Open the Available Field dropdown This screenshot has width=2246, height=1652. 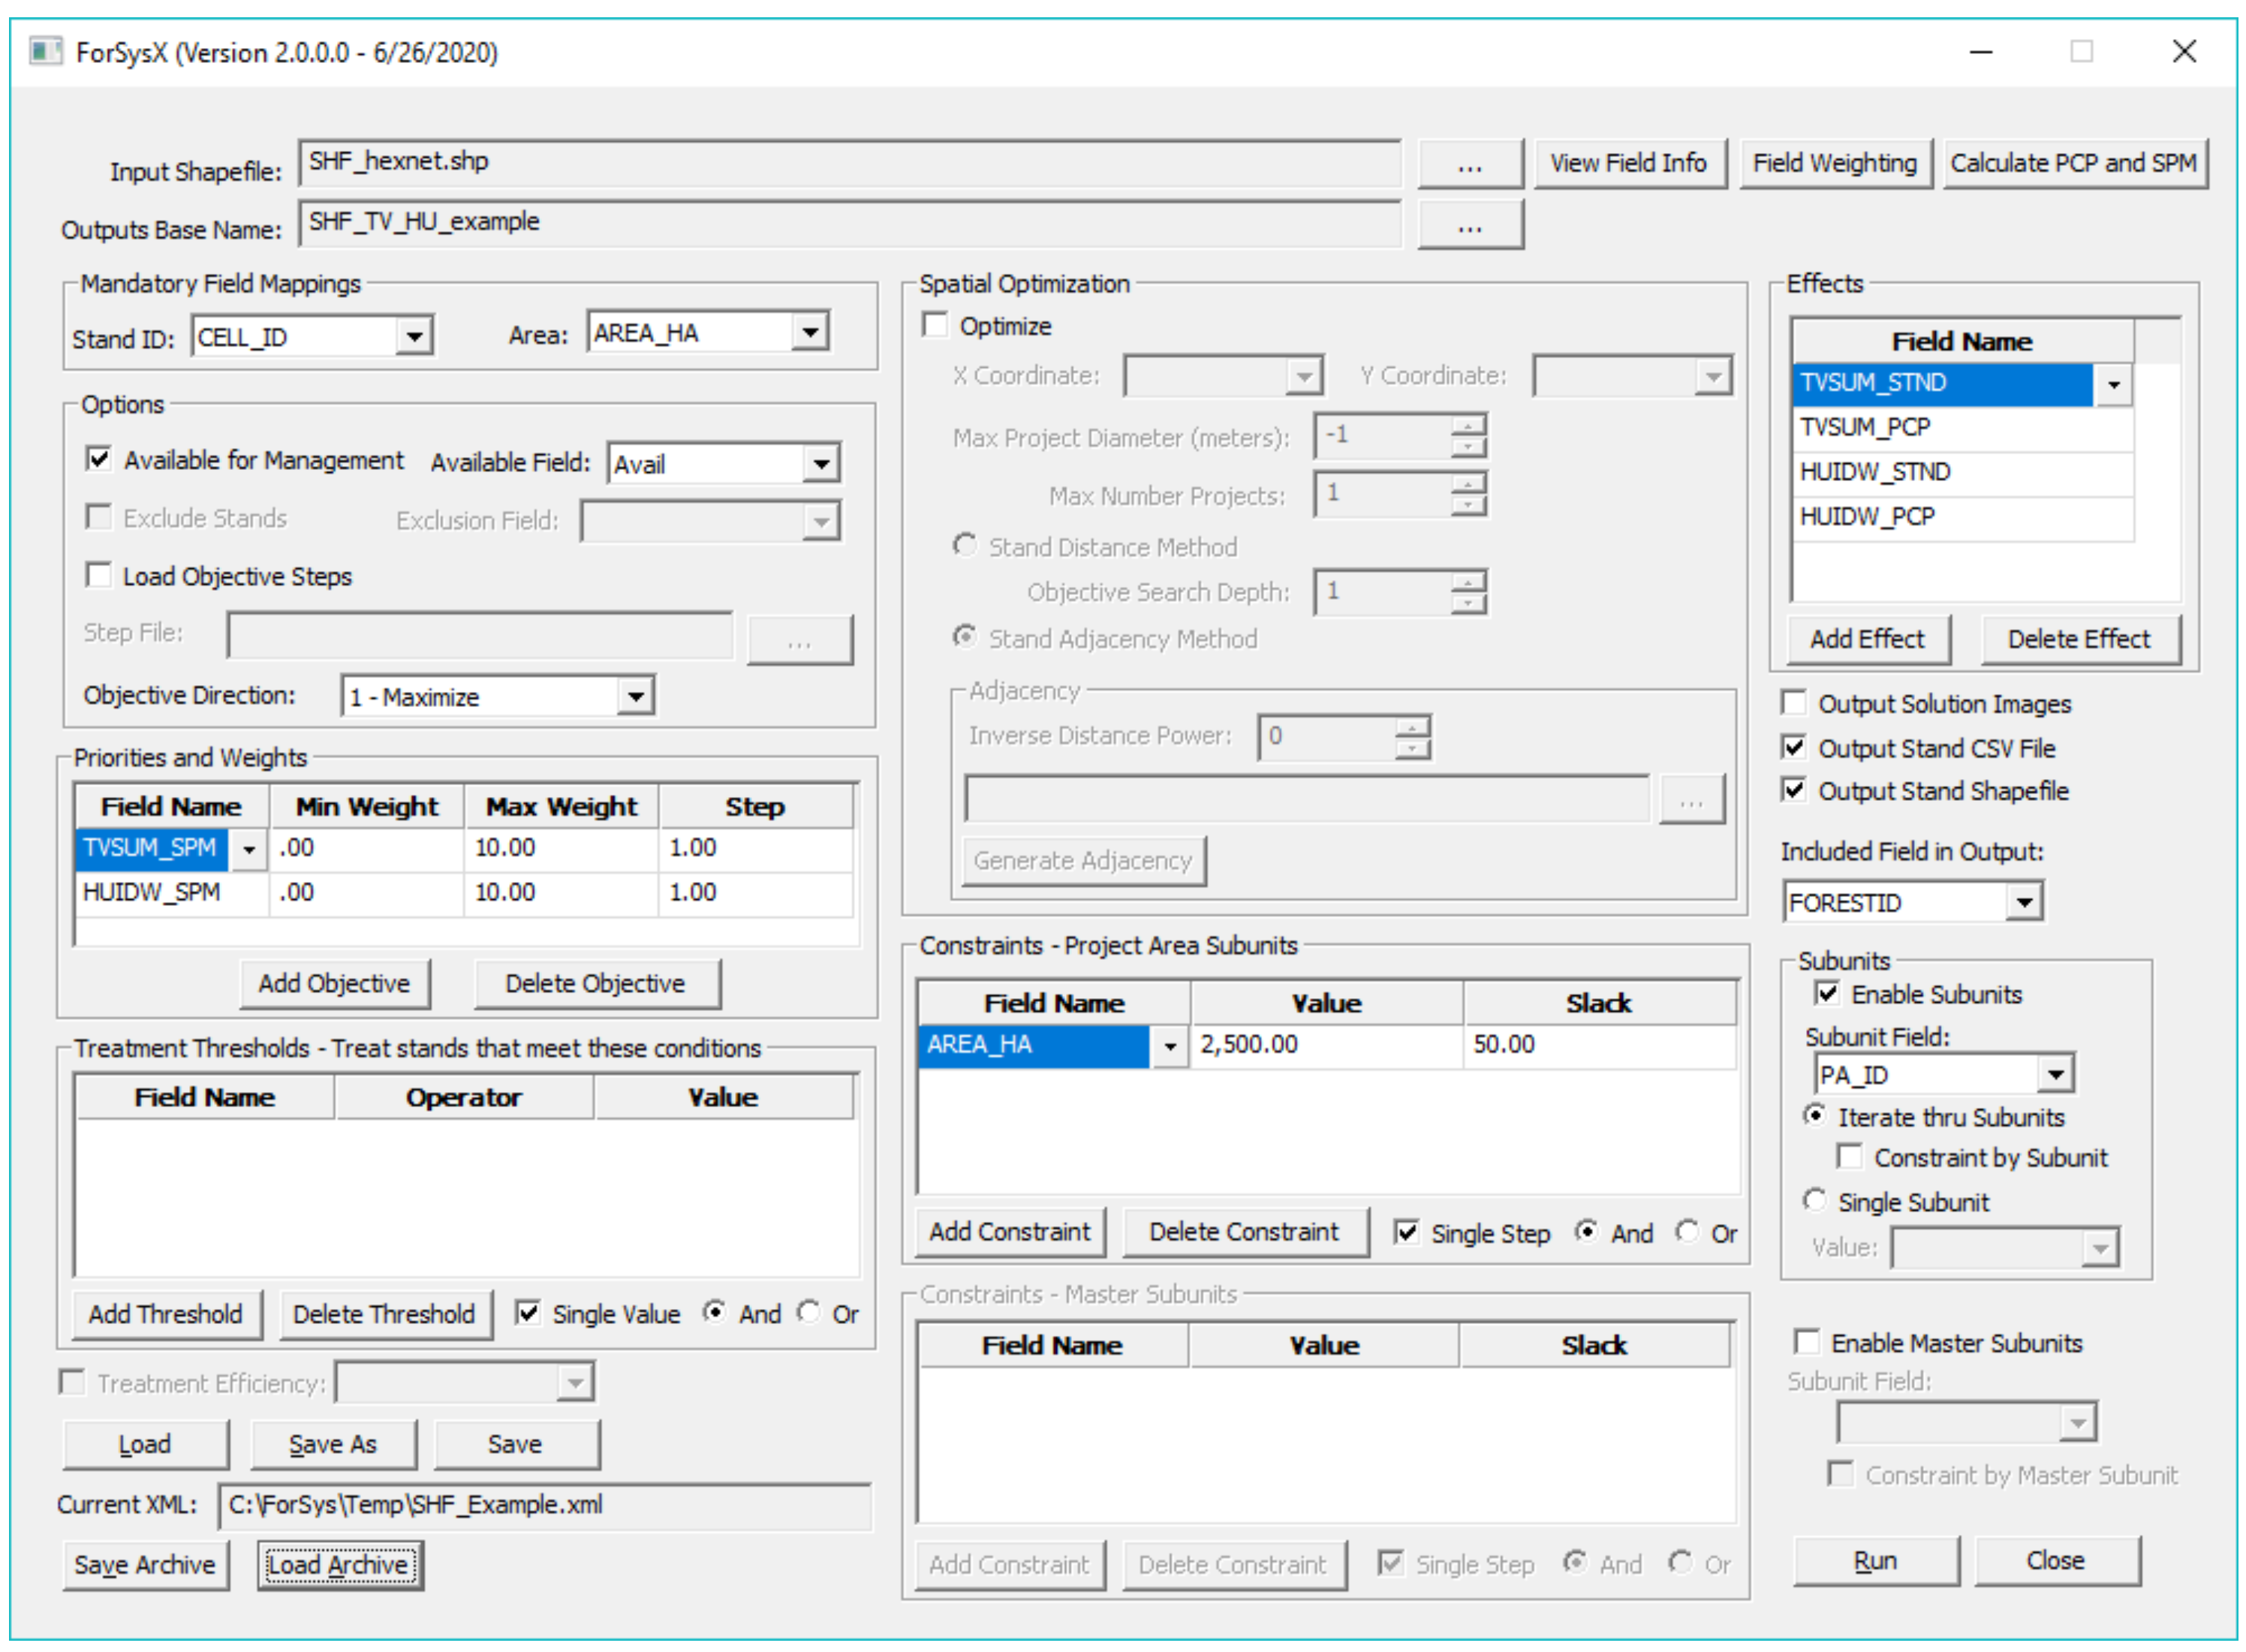(821, 463)
